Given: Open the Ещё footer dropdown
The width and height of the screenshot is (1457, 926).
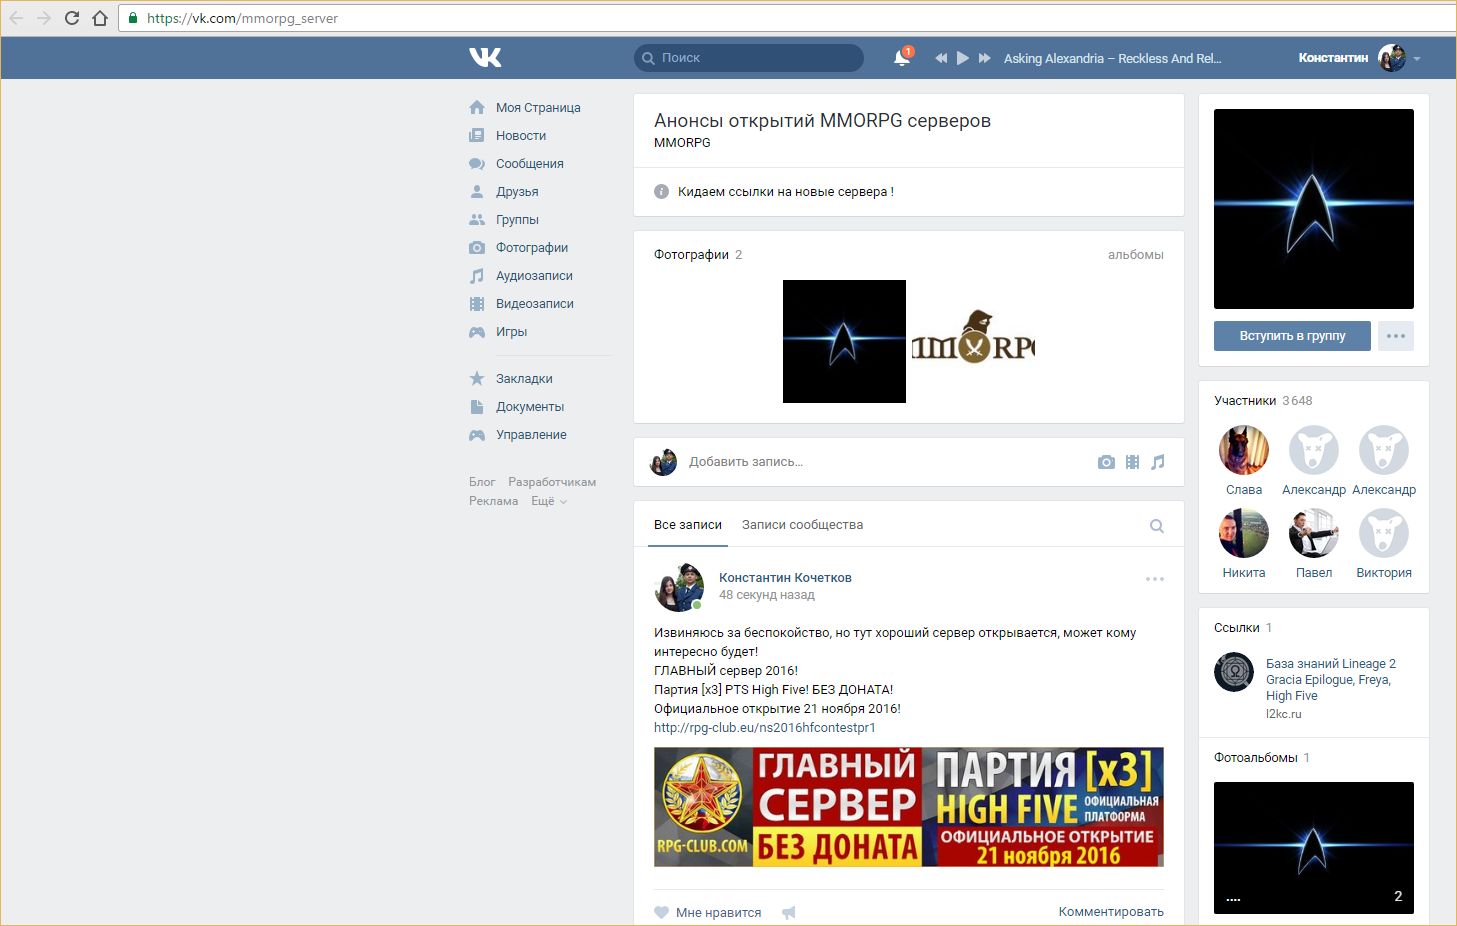Looking at the screenshot, I should click(548, 501).
